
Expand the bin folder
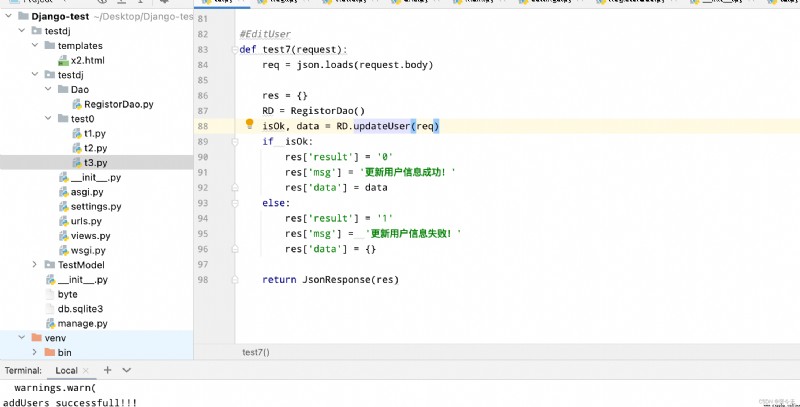[x=35, y=352]
